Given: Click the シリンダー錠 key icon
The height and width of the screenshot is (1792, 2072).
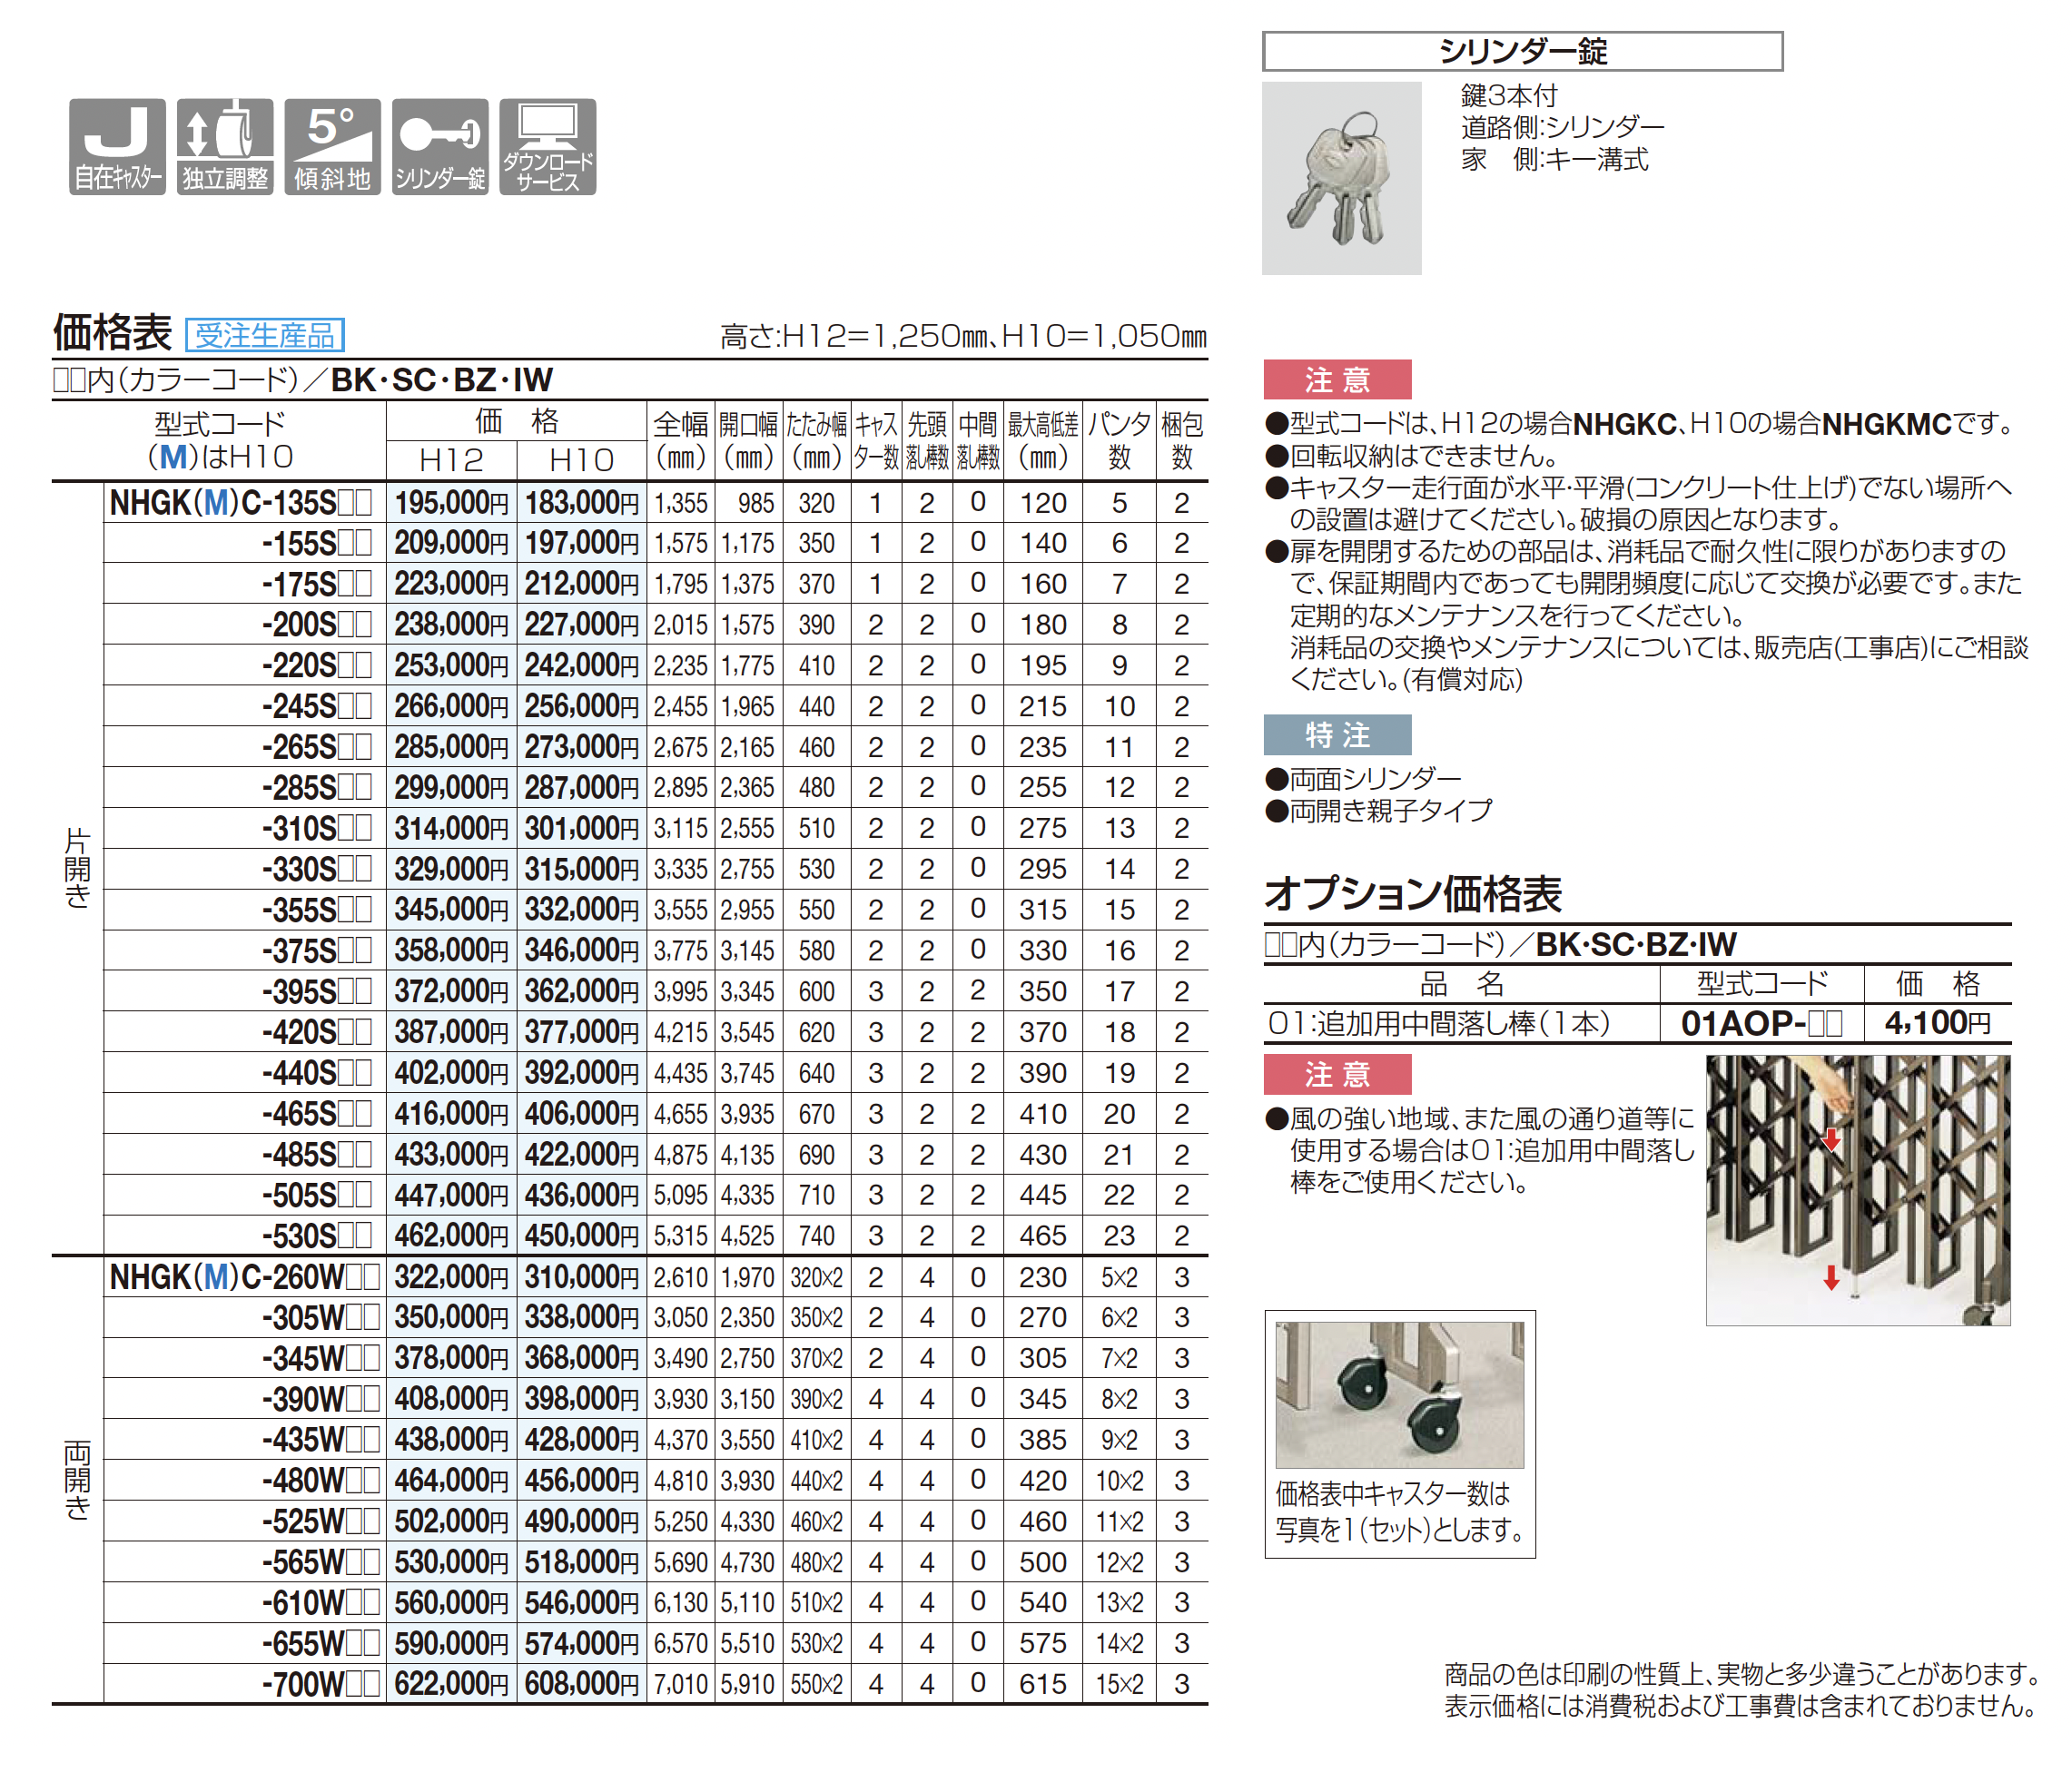Looking at the screenshot, I should tap(440, 146).
